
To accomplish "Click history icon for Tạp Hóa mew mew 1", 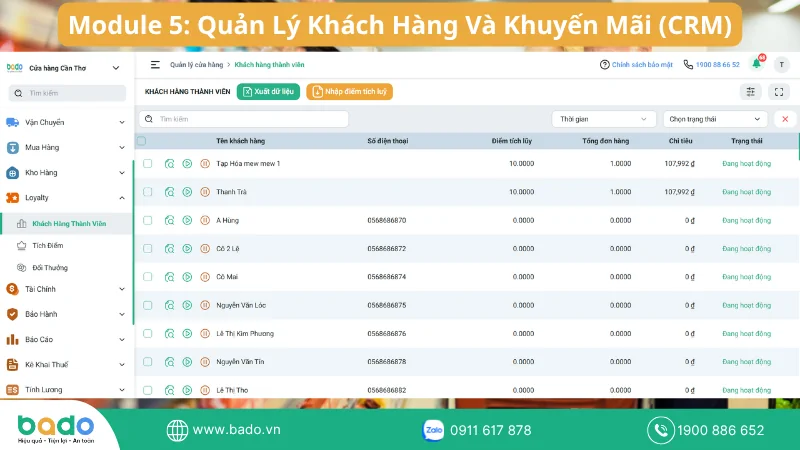I will 169,164.
